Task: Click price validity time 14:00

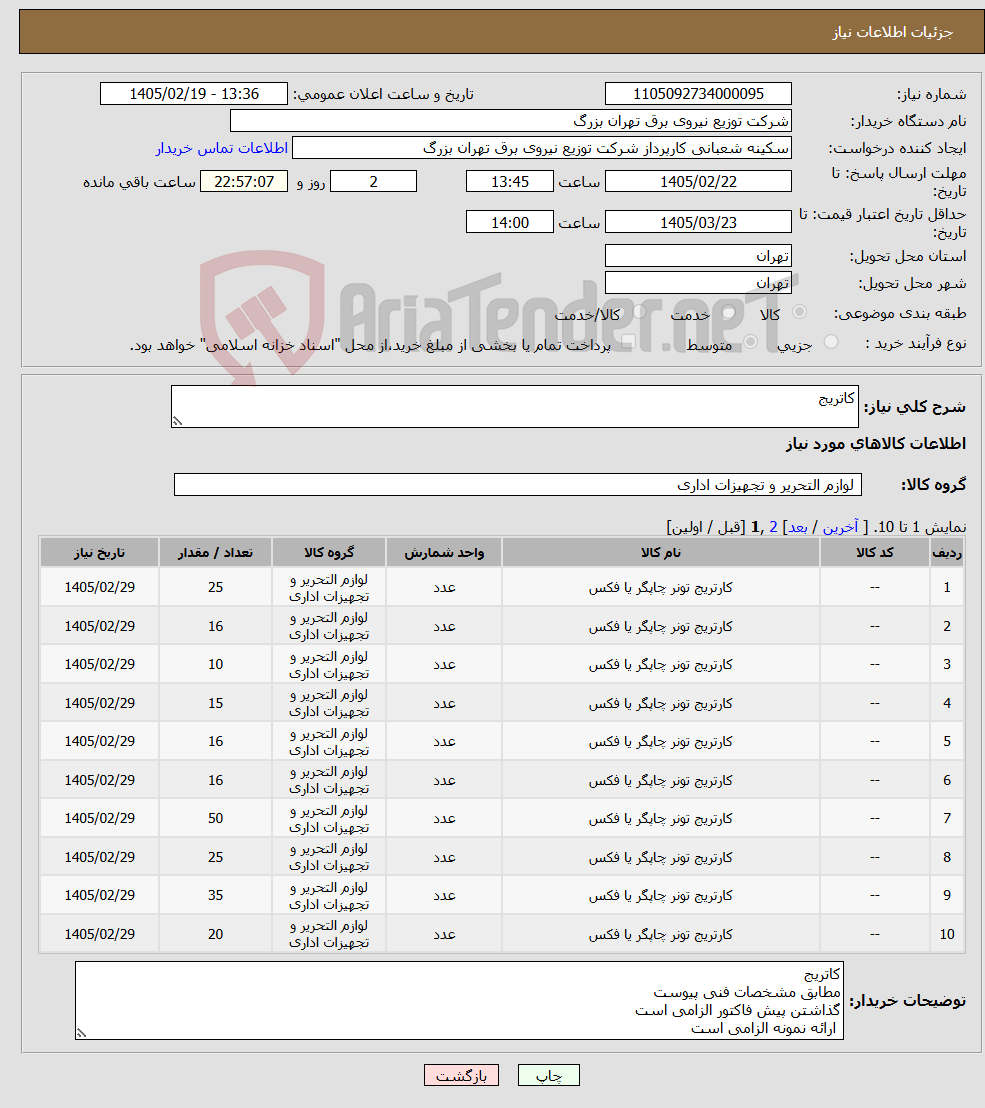Action: [x=509, y=222]
